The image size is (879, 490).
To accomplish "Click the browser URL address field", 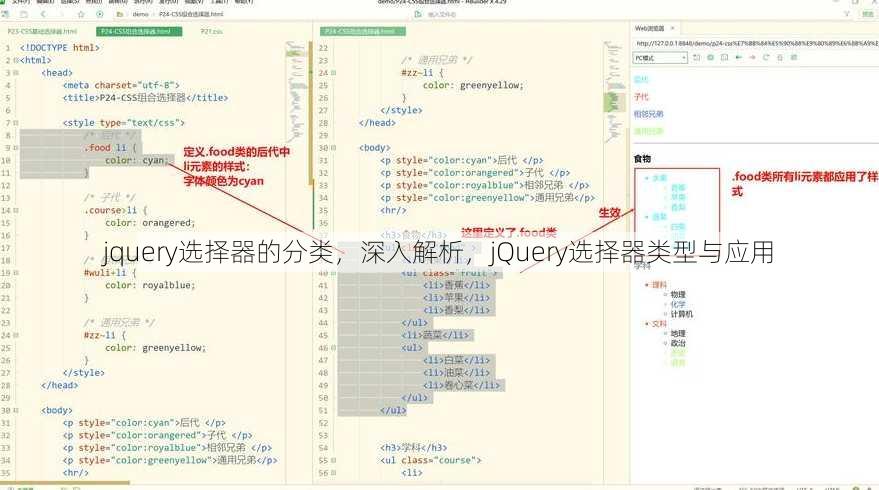I will click(756, 43).
